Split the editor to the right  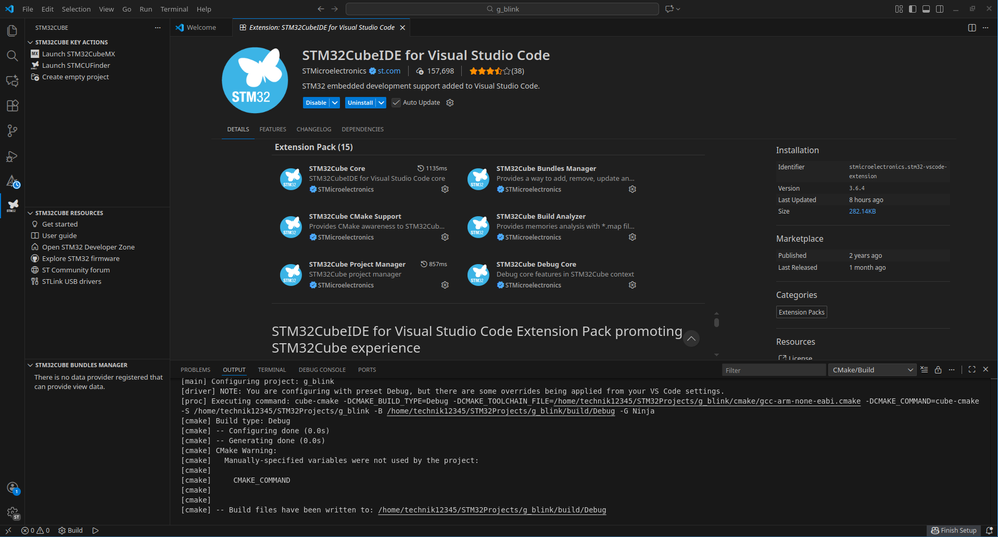coord(972,28)
